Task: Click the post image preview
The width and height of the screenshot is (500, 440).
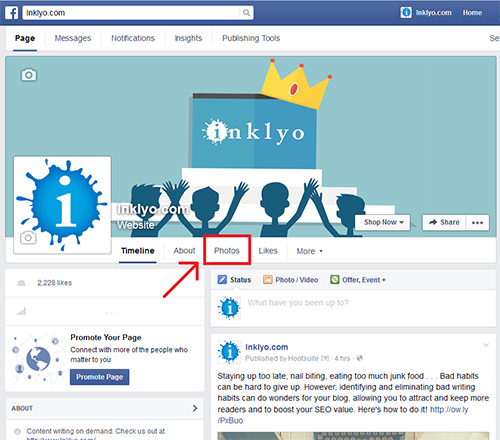Action: [x=353, y=436]
